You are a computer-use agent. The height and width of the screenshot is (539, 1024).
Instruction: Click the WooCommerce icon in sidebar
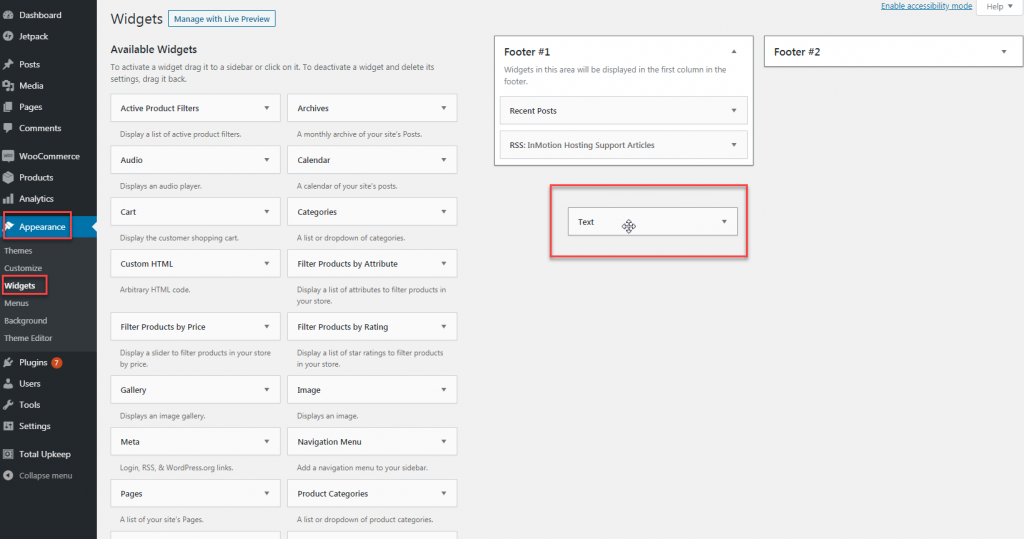pos(9,156)
